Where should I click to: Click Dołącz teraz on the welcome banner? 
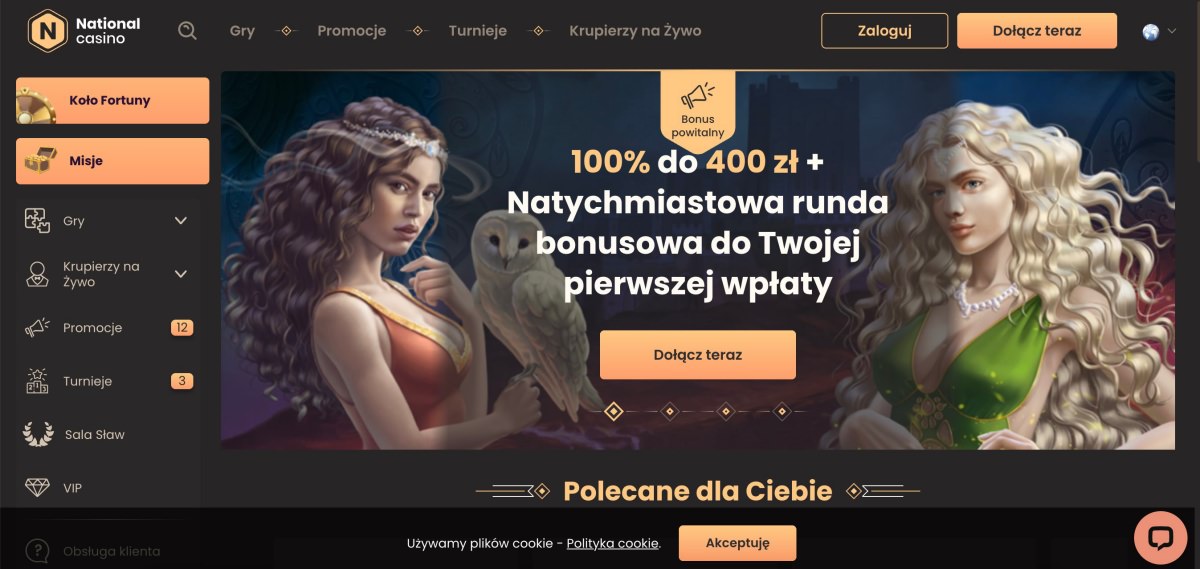698,355
